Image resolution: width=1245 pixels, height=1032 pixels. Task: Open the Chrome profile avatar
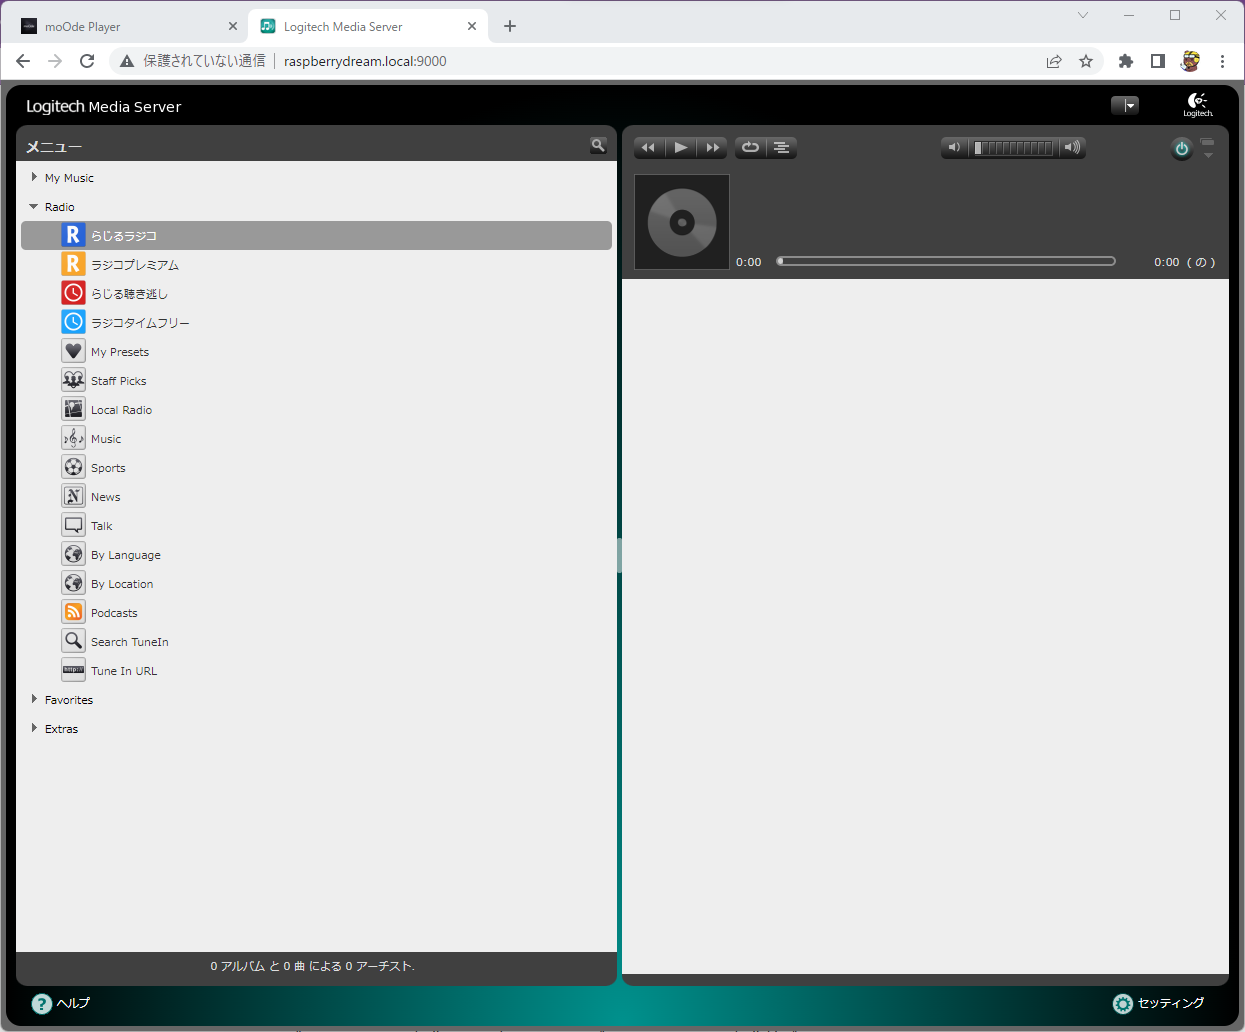pyautogui.click(x=1190, y=61)
